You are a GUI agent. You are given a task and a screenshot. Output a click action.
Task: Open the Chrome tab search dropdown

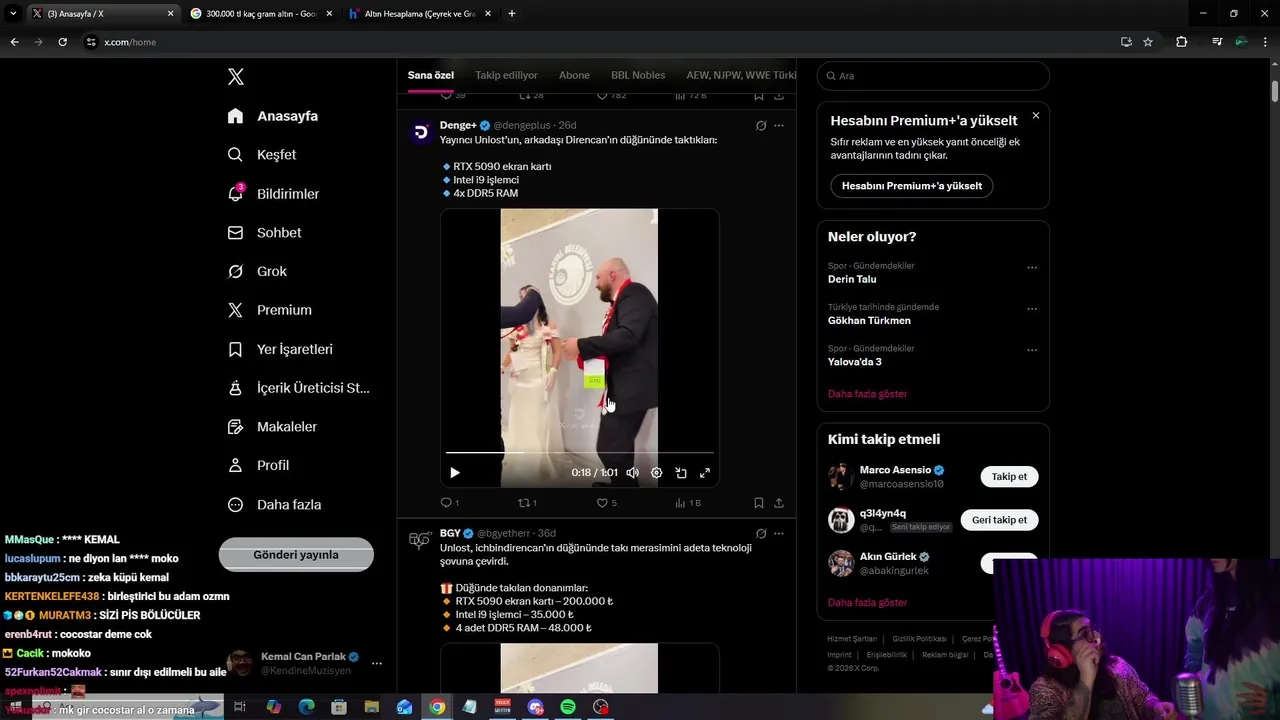13,14
